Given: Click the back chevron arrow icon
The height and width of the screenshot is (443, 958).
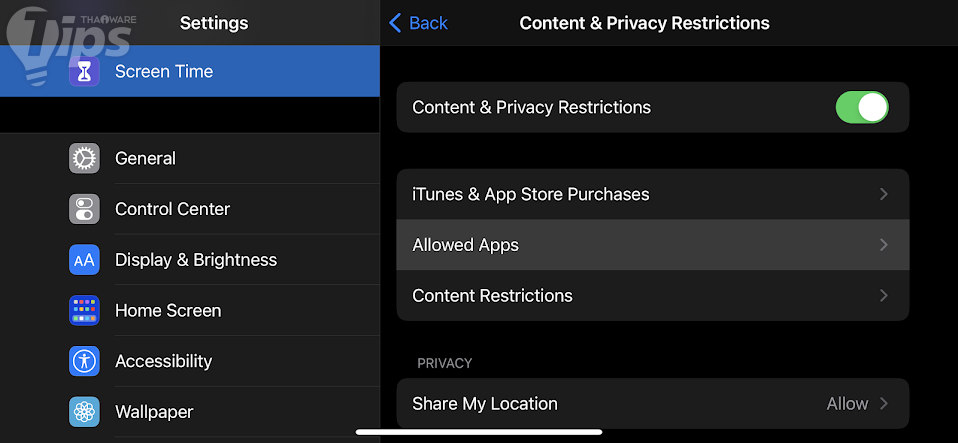Looking at the screenshot, I should (395, 22).
